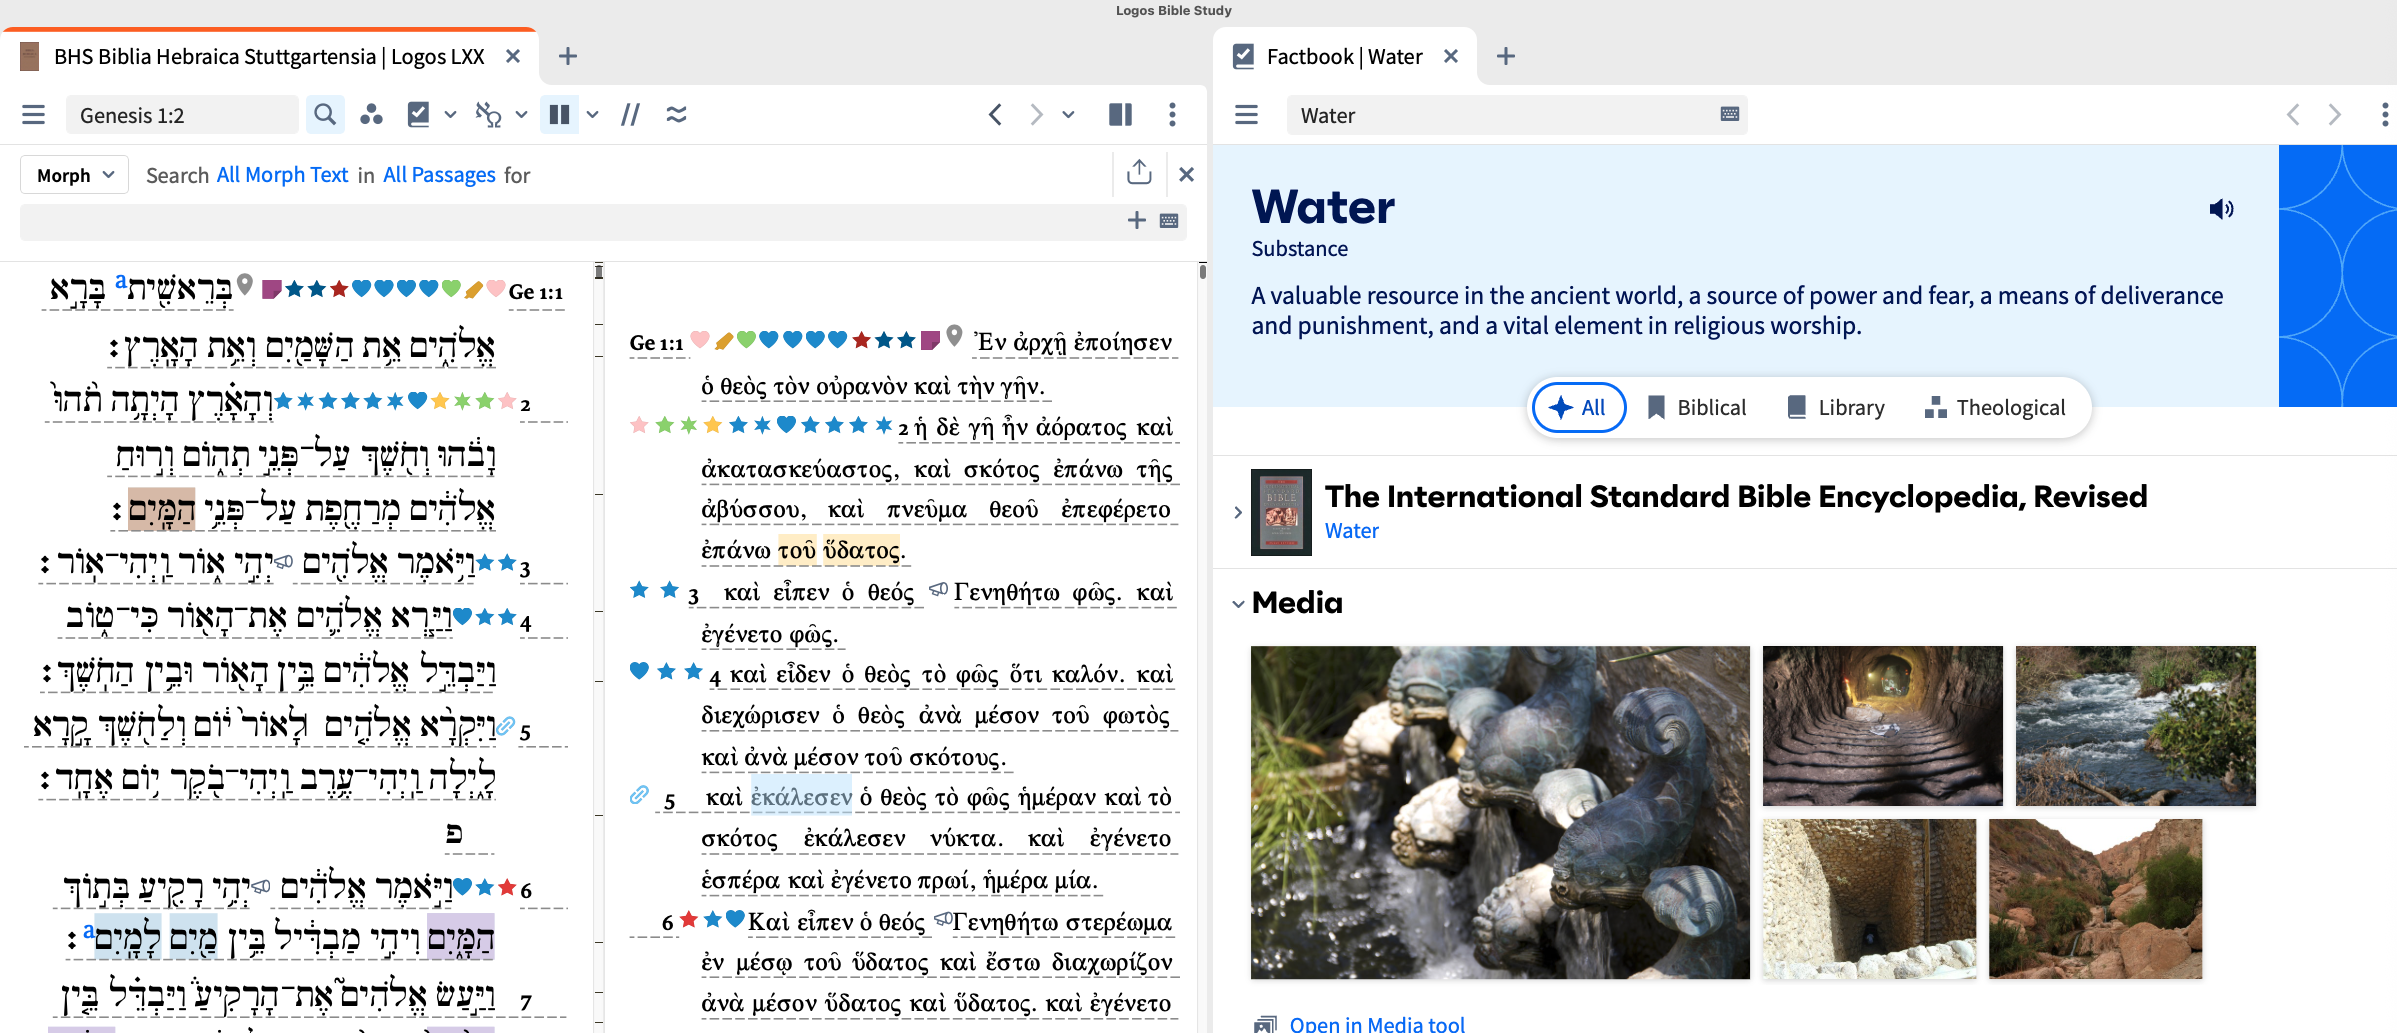Go back in Factbook history
This screenshot has height=1033, width=2397.
click(x=2293, y=115)
